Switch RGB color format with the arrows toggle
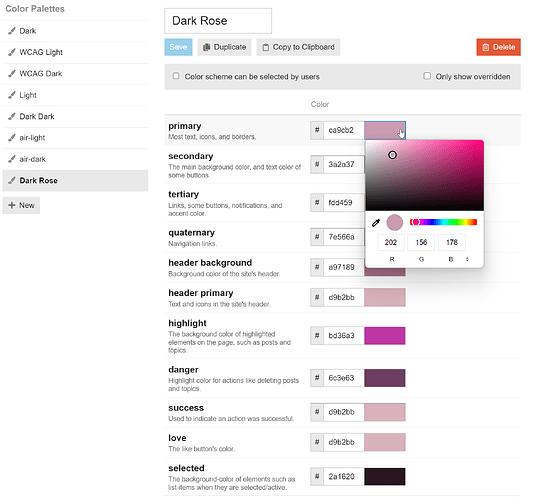The height and width of the screenshot is (500, 560). pyautogui.click(x=467, y=259)
